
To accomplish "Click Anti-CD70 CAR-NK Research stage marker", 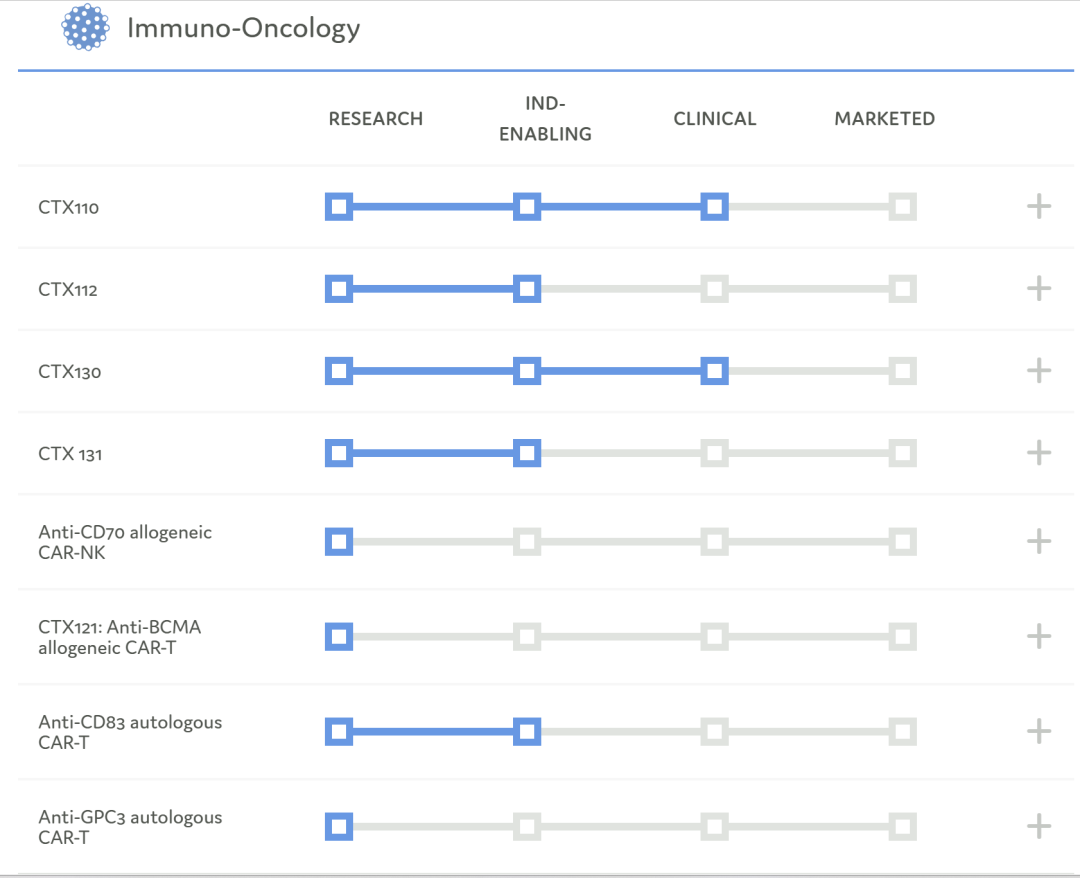I will pyautogui.click(x=339, y=542).
